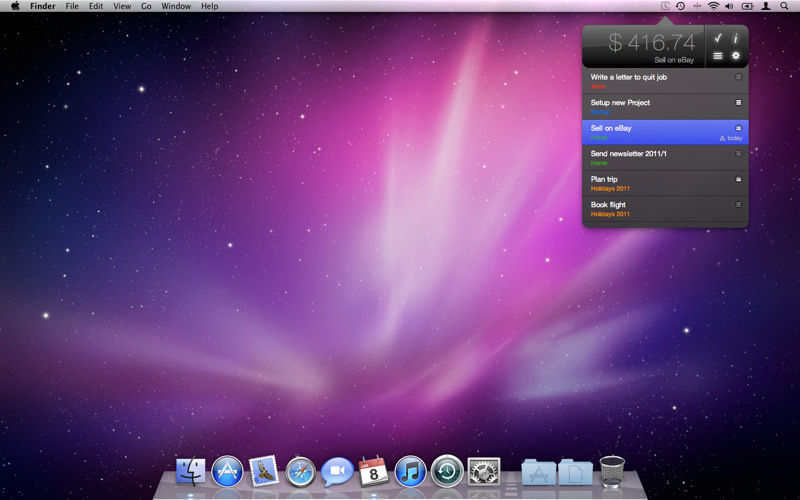Open the Help menu
The height and width of the screenshot is (500, 800).
click(x=210, y=6)
